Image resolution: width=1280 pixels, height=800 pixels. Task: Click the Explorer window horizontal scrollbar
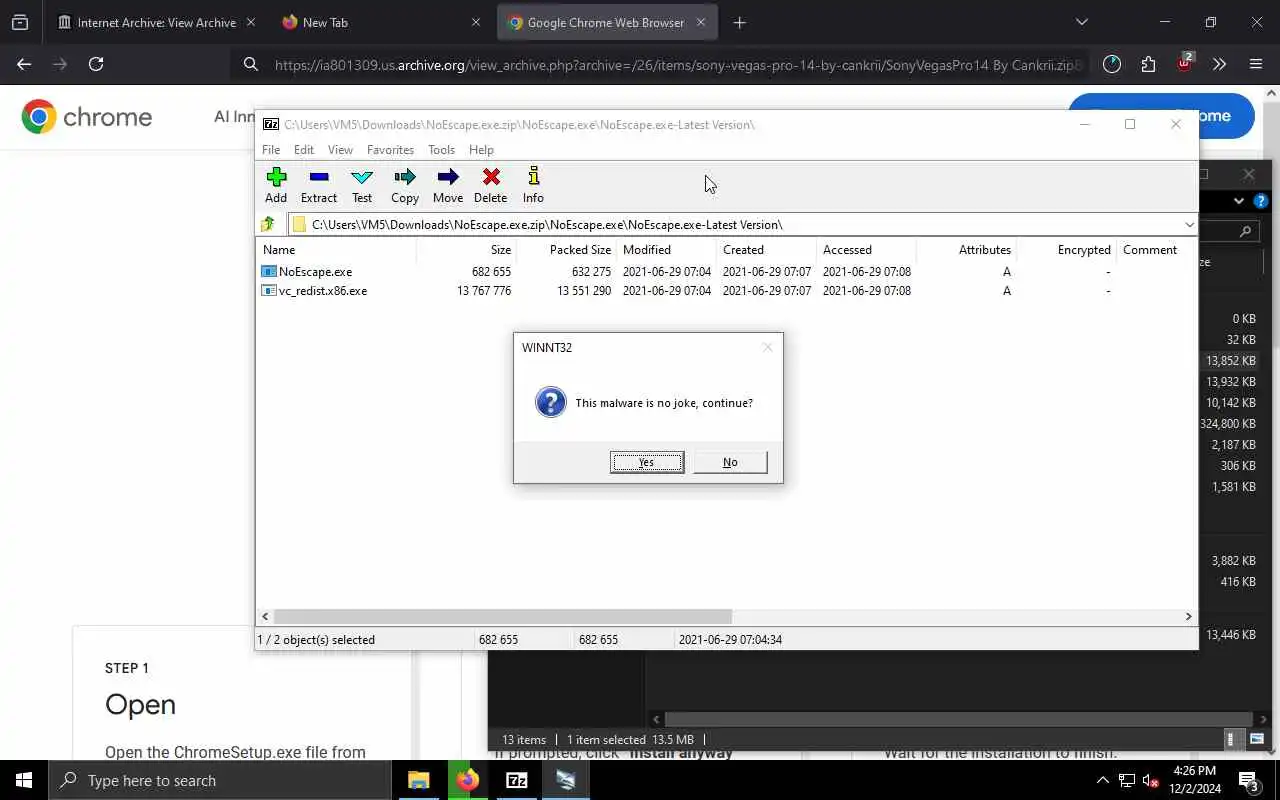[x=959, y=719]
